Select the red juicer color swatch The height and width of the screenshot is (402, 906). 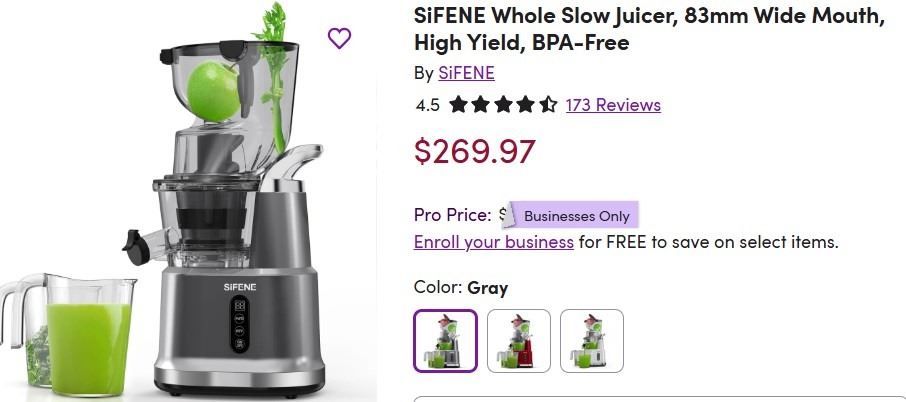tap(519, 341)
